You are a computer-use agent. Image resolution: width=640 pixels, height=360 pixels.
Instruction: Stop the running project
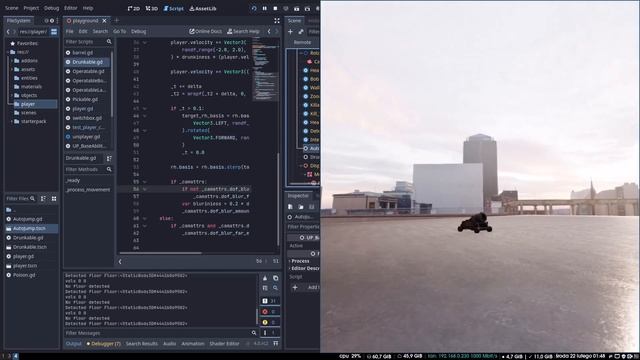tap(275, 8)
